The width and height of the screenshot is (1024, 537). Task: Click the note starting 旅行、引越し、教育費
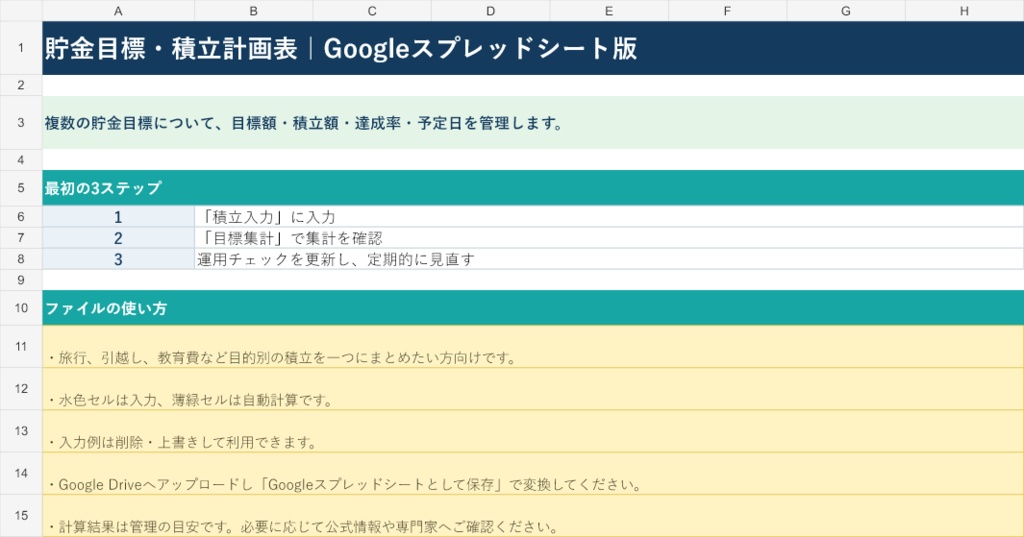tap(533, 346)
